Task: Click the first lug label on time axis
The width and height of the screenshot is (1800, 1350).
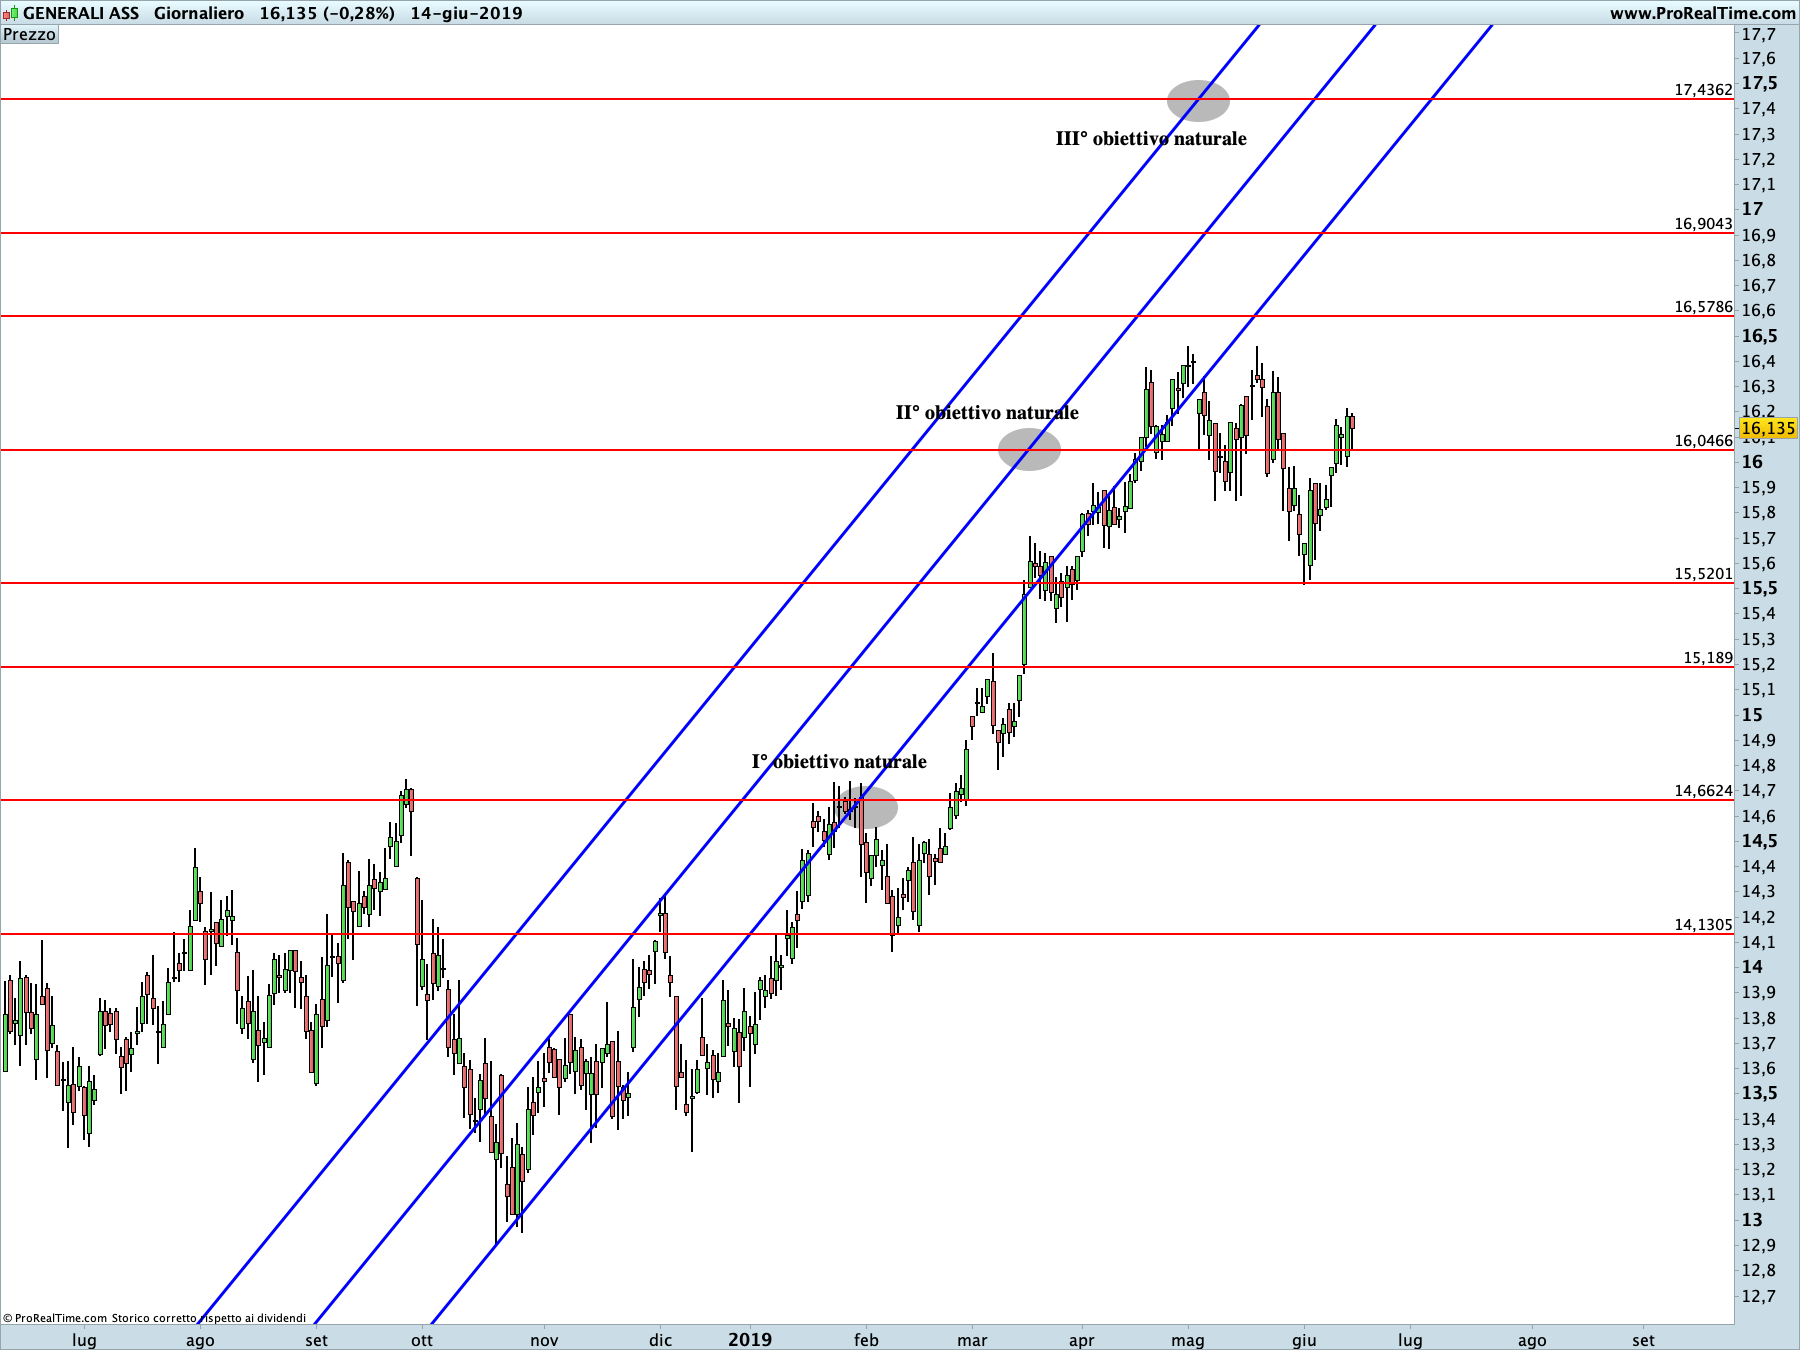Action: coord(84,1340)
